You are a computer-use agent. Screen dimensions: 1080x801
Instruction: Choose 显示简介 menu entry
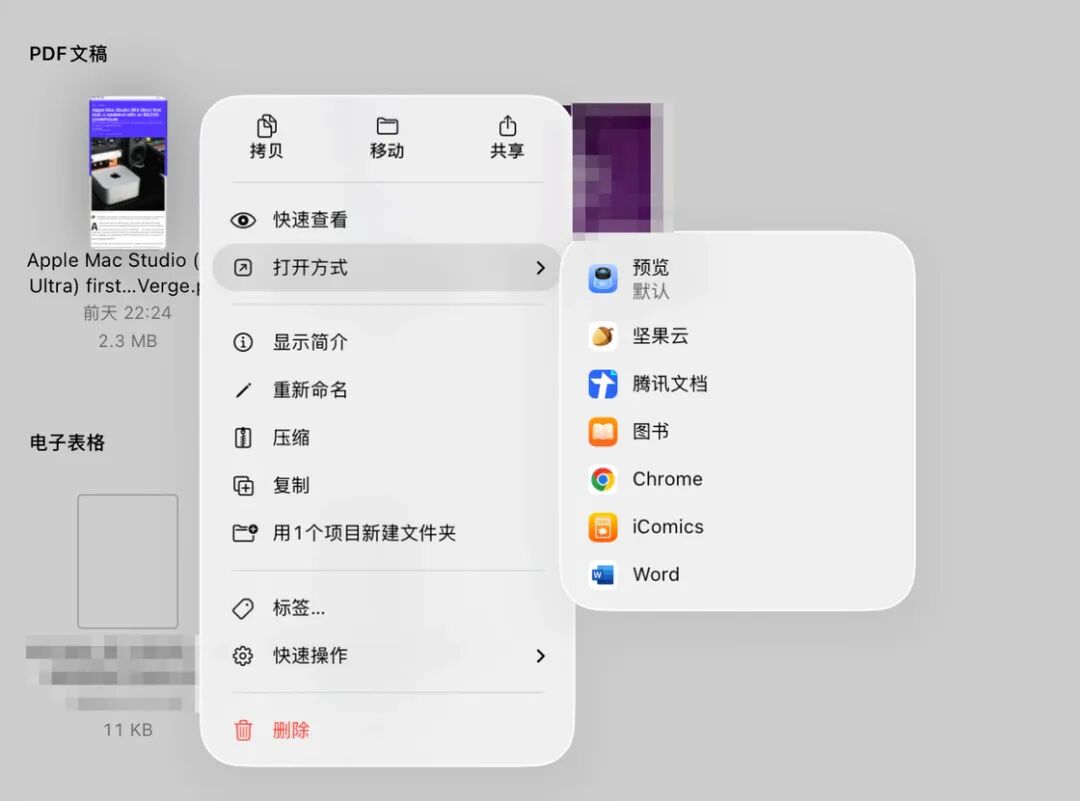point(387,342)
